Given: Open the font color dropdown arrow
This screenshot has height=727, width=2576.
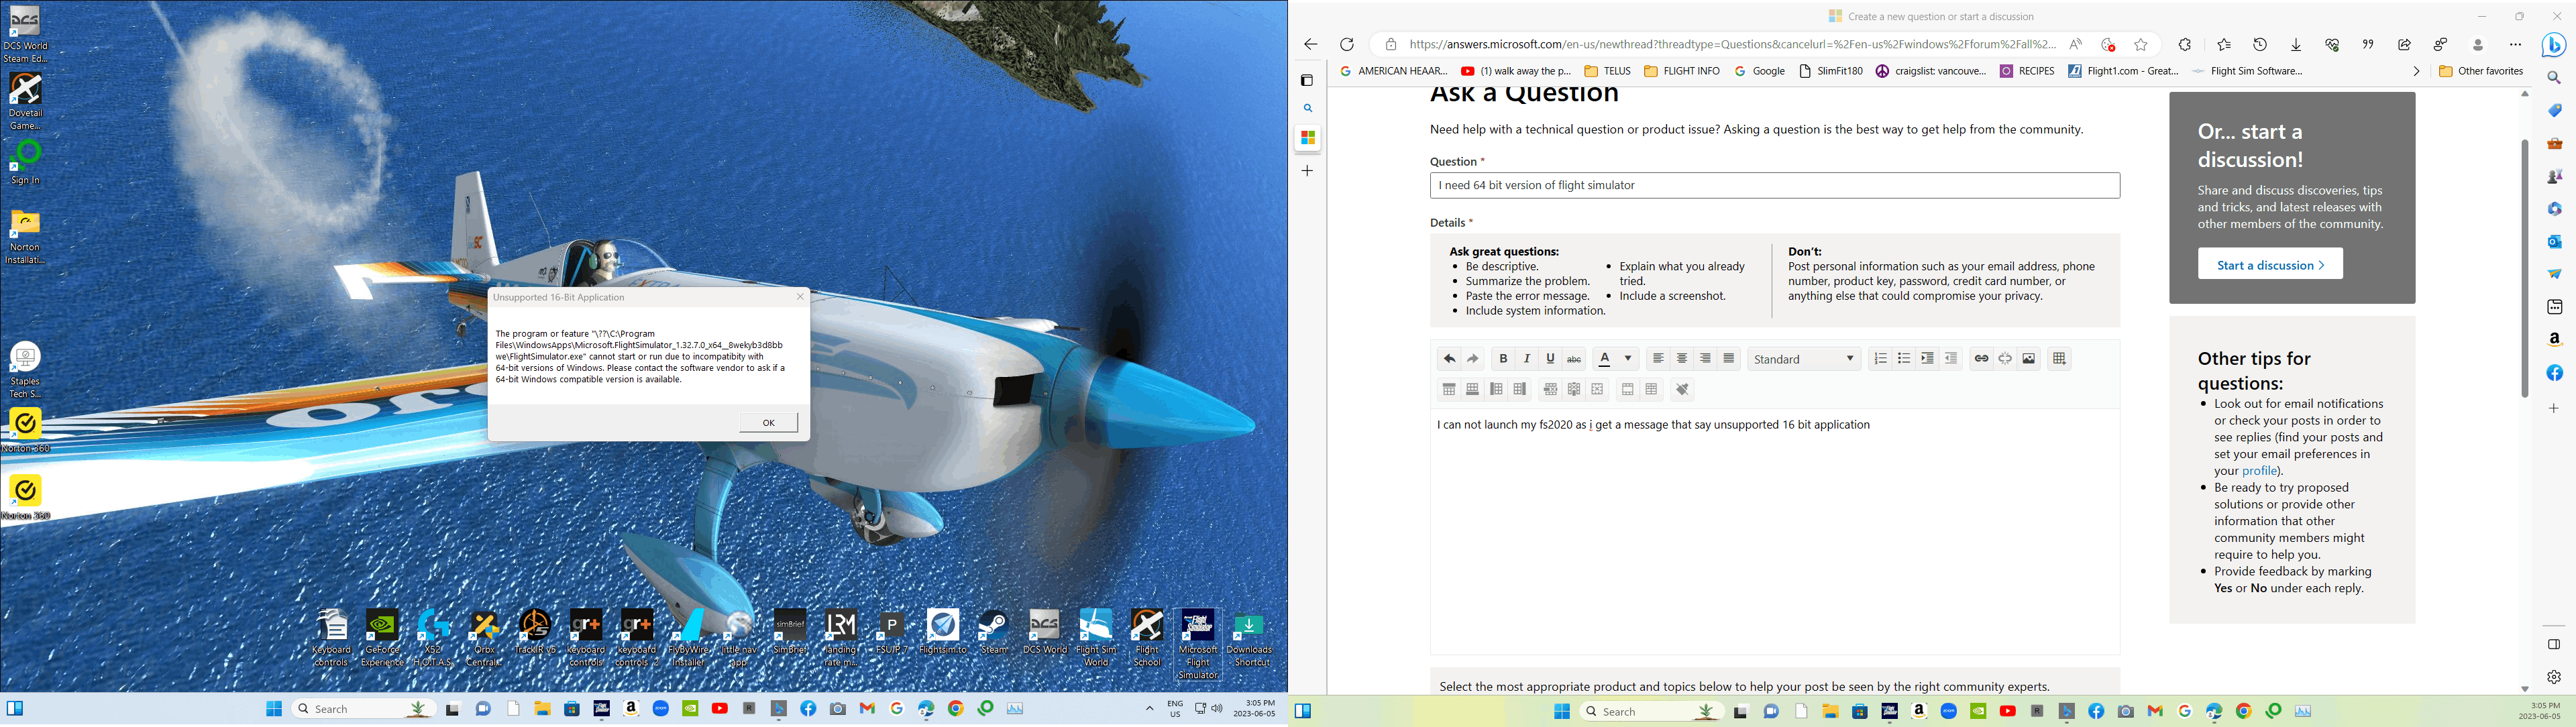Looking at the screenshot, I should pos(1628,359).
